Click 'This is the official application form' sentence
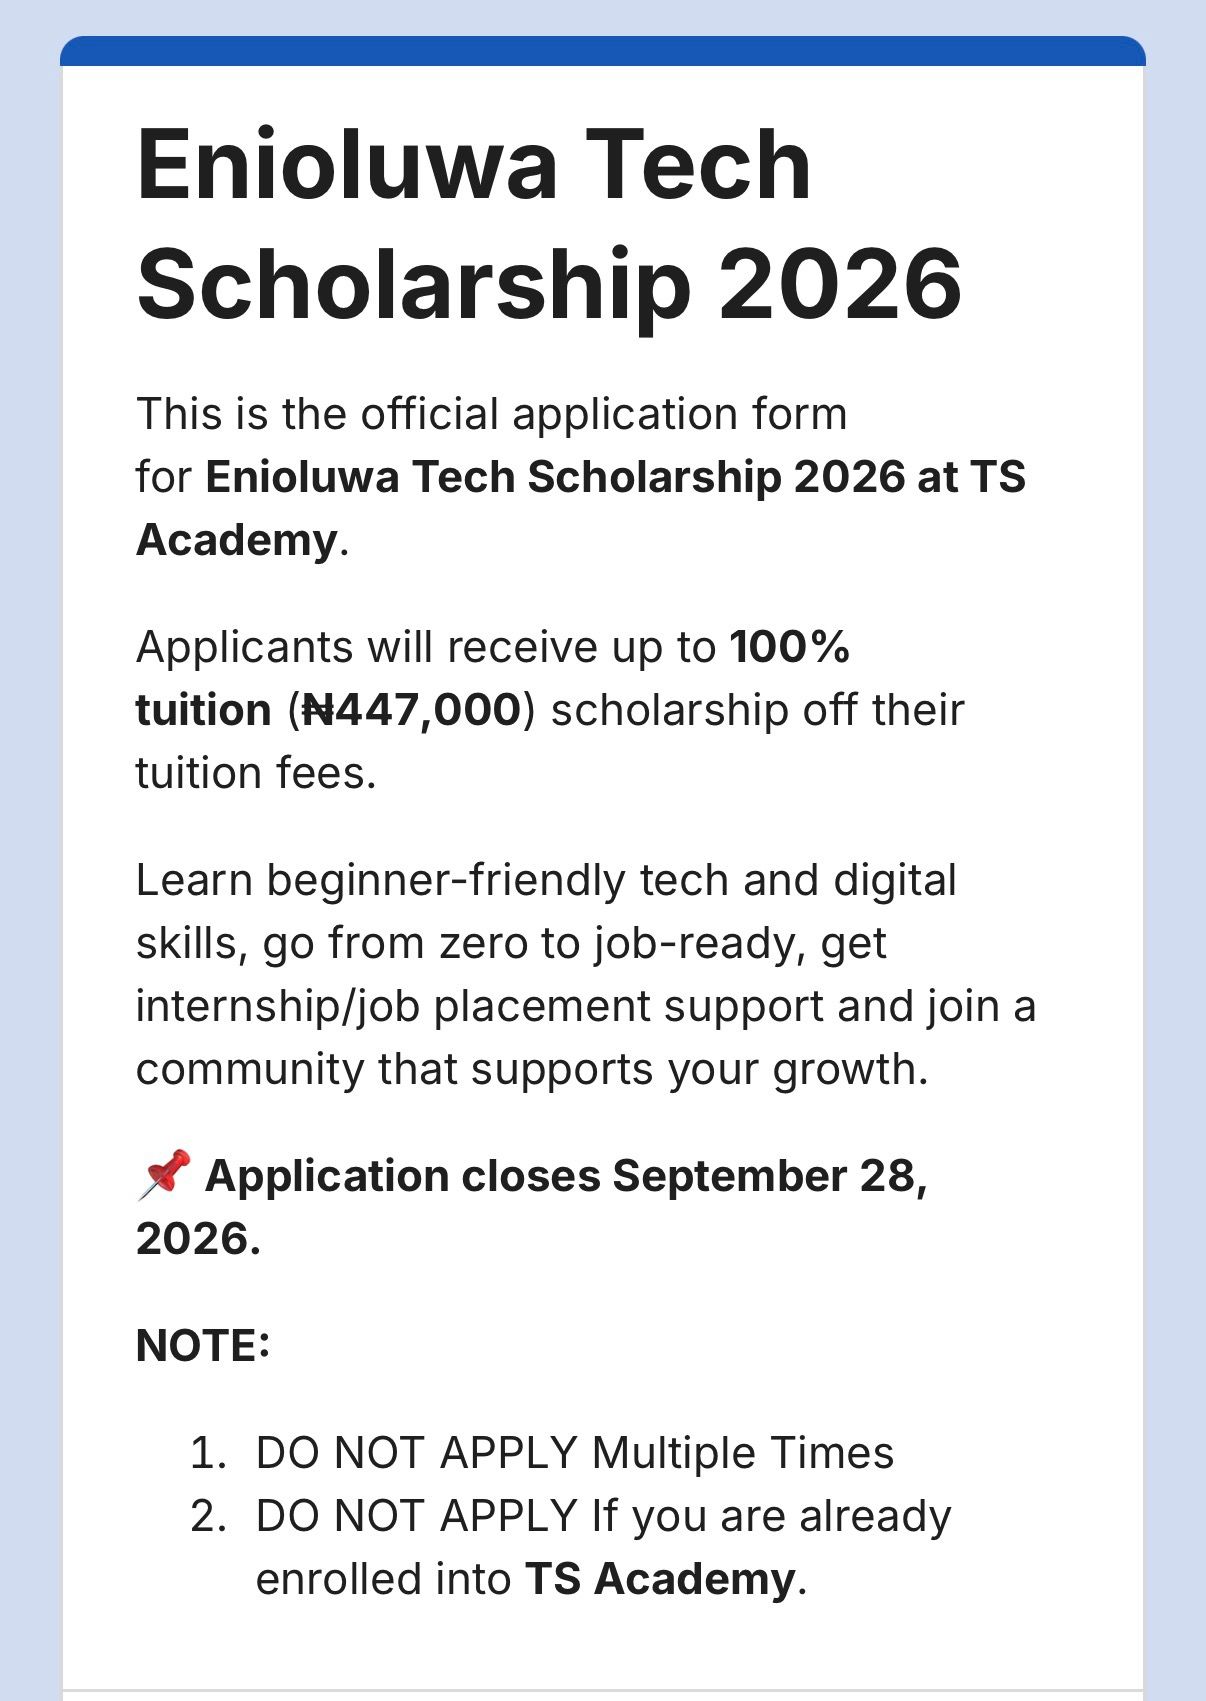 click(492, 414)
